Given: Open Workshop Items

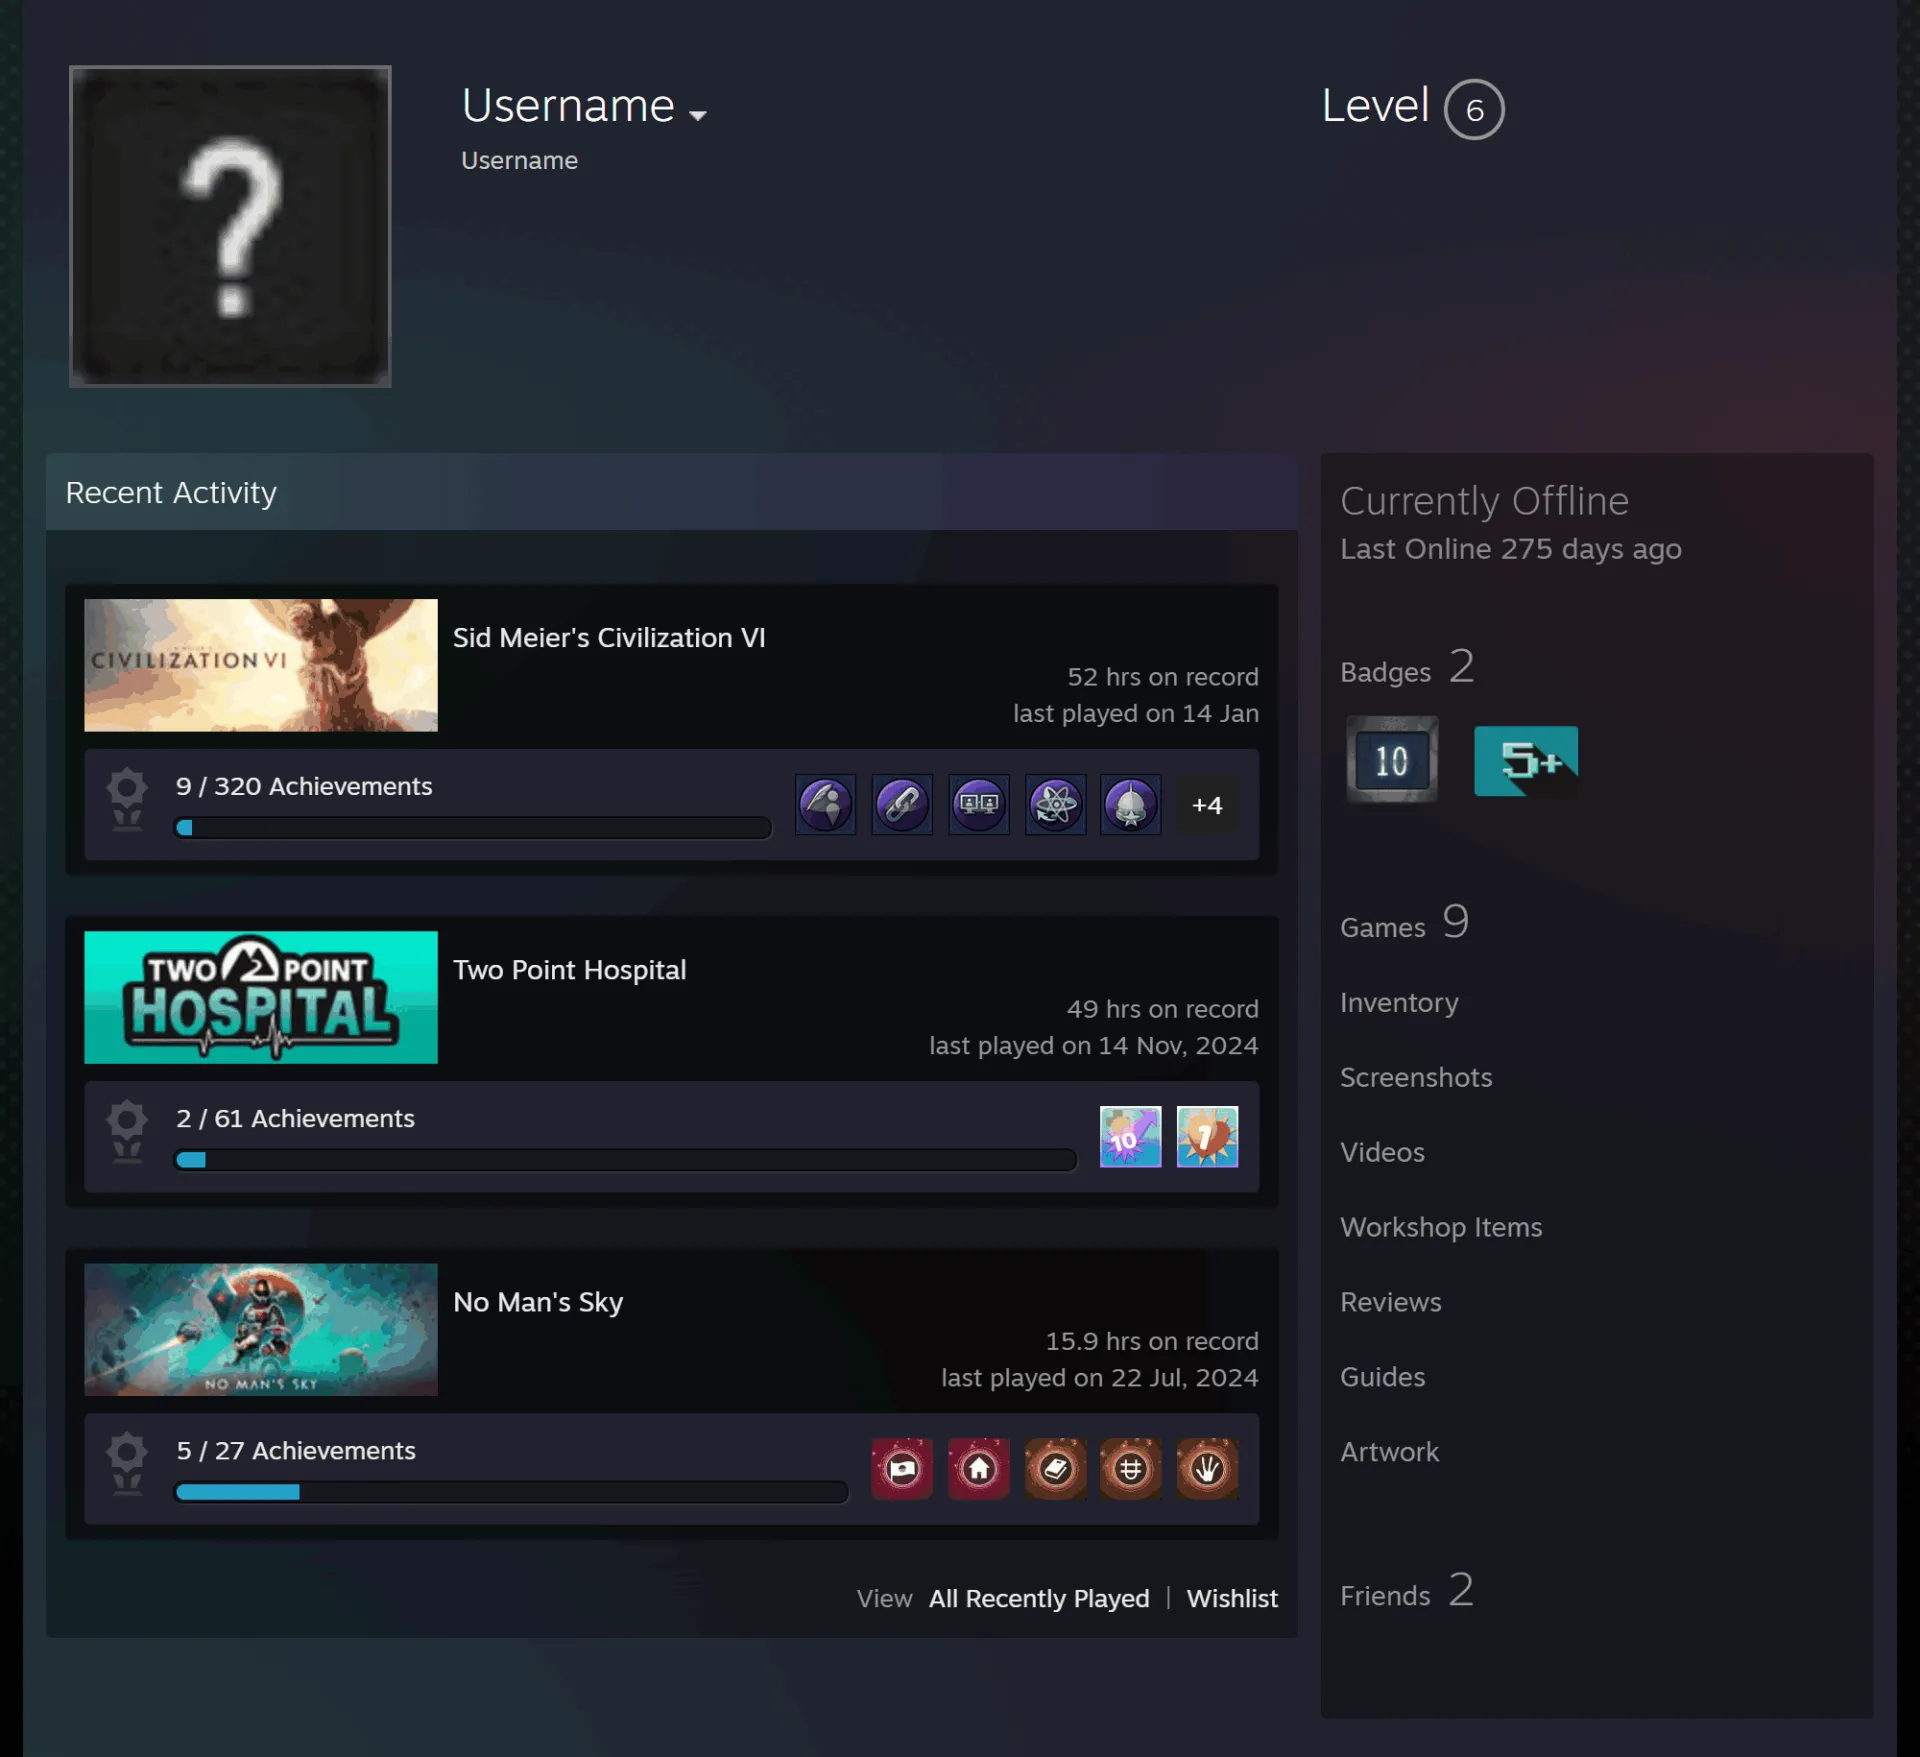Looking at the screenshot, I should [x=1441, y=1227].
